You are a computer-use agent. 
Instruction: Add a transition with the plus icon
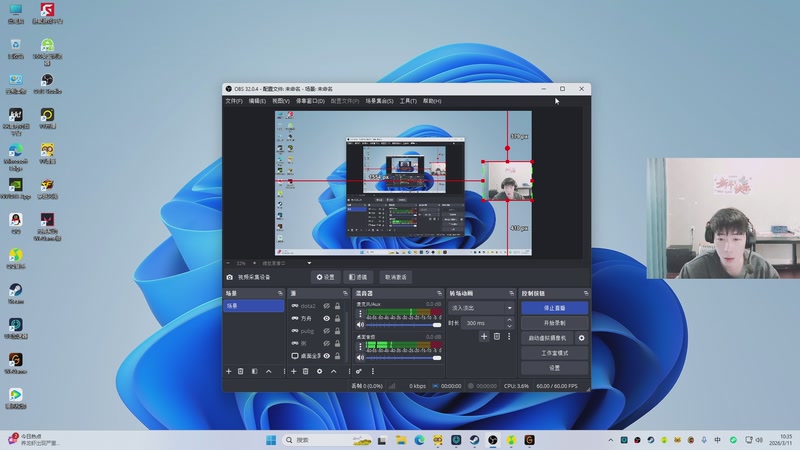pos(484,336)
